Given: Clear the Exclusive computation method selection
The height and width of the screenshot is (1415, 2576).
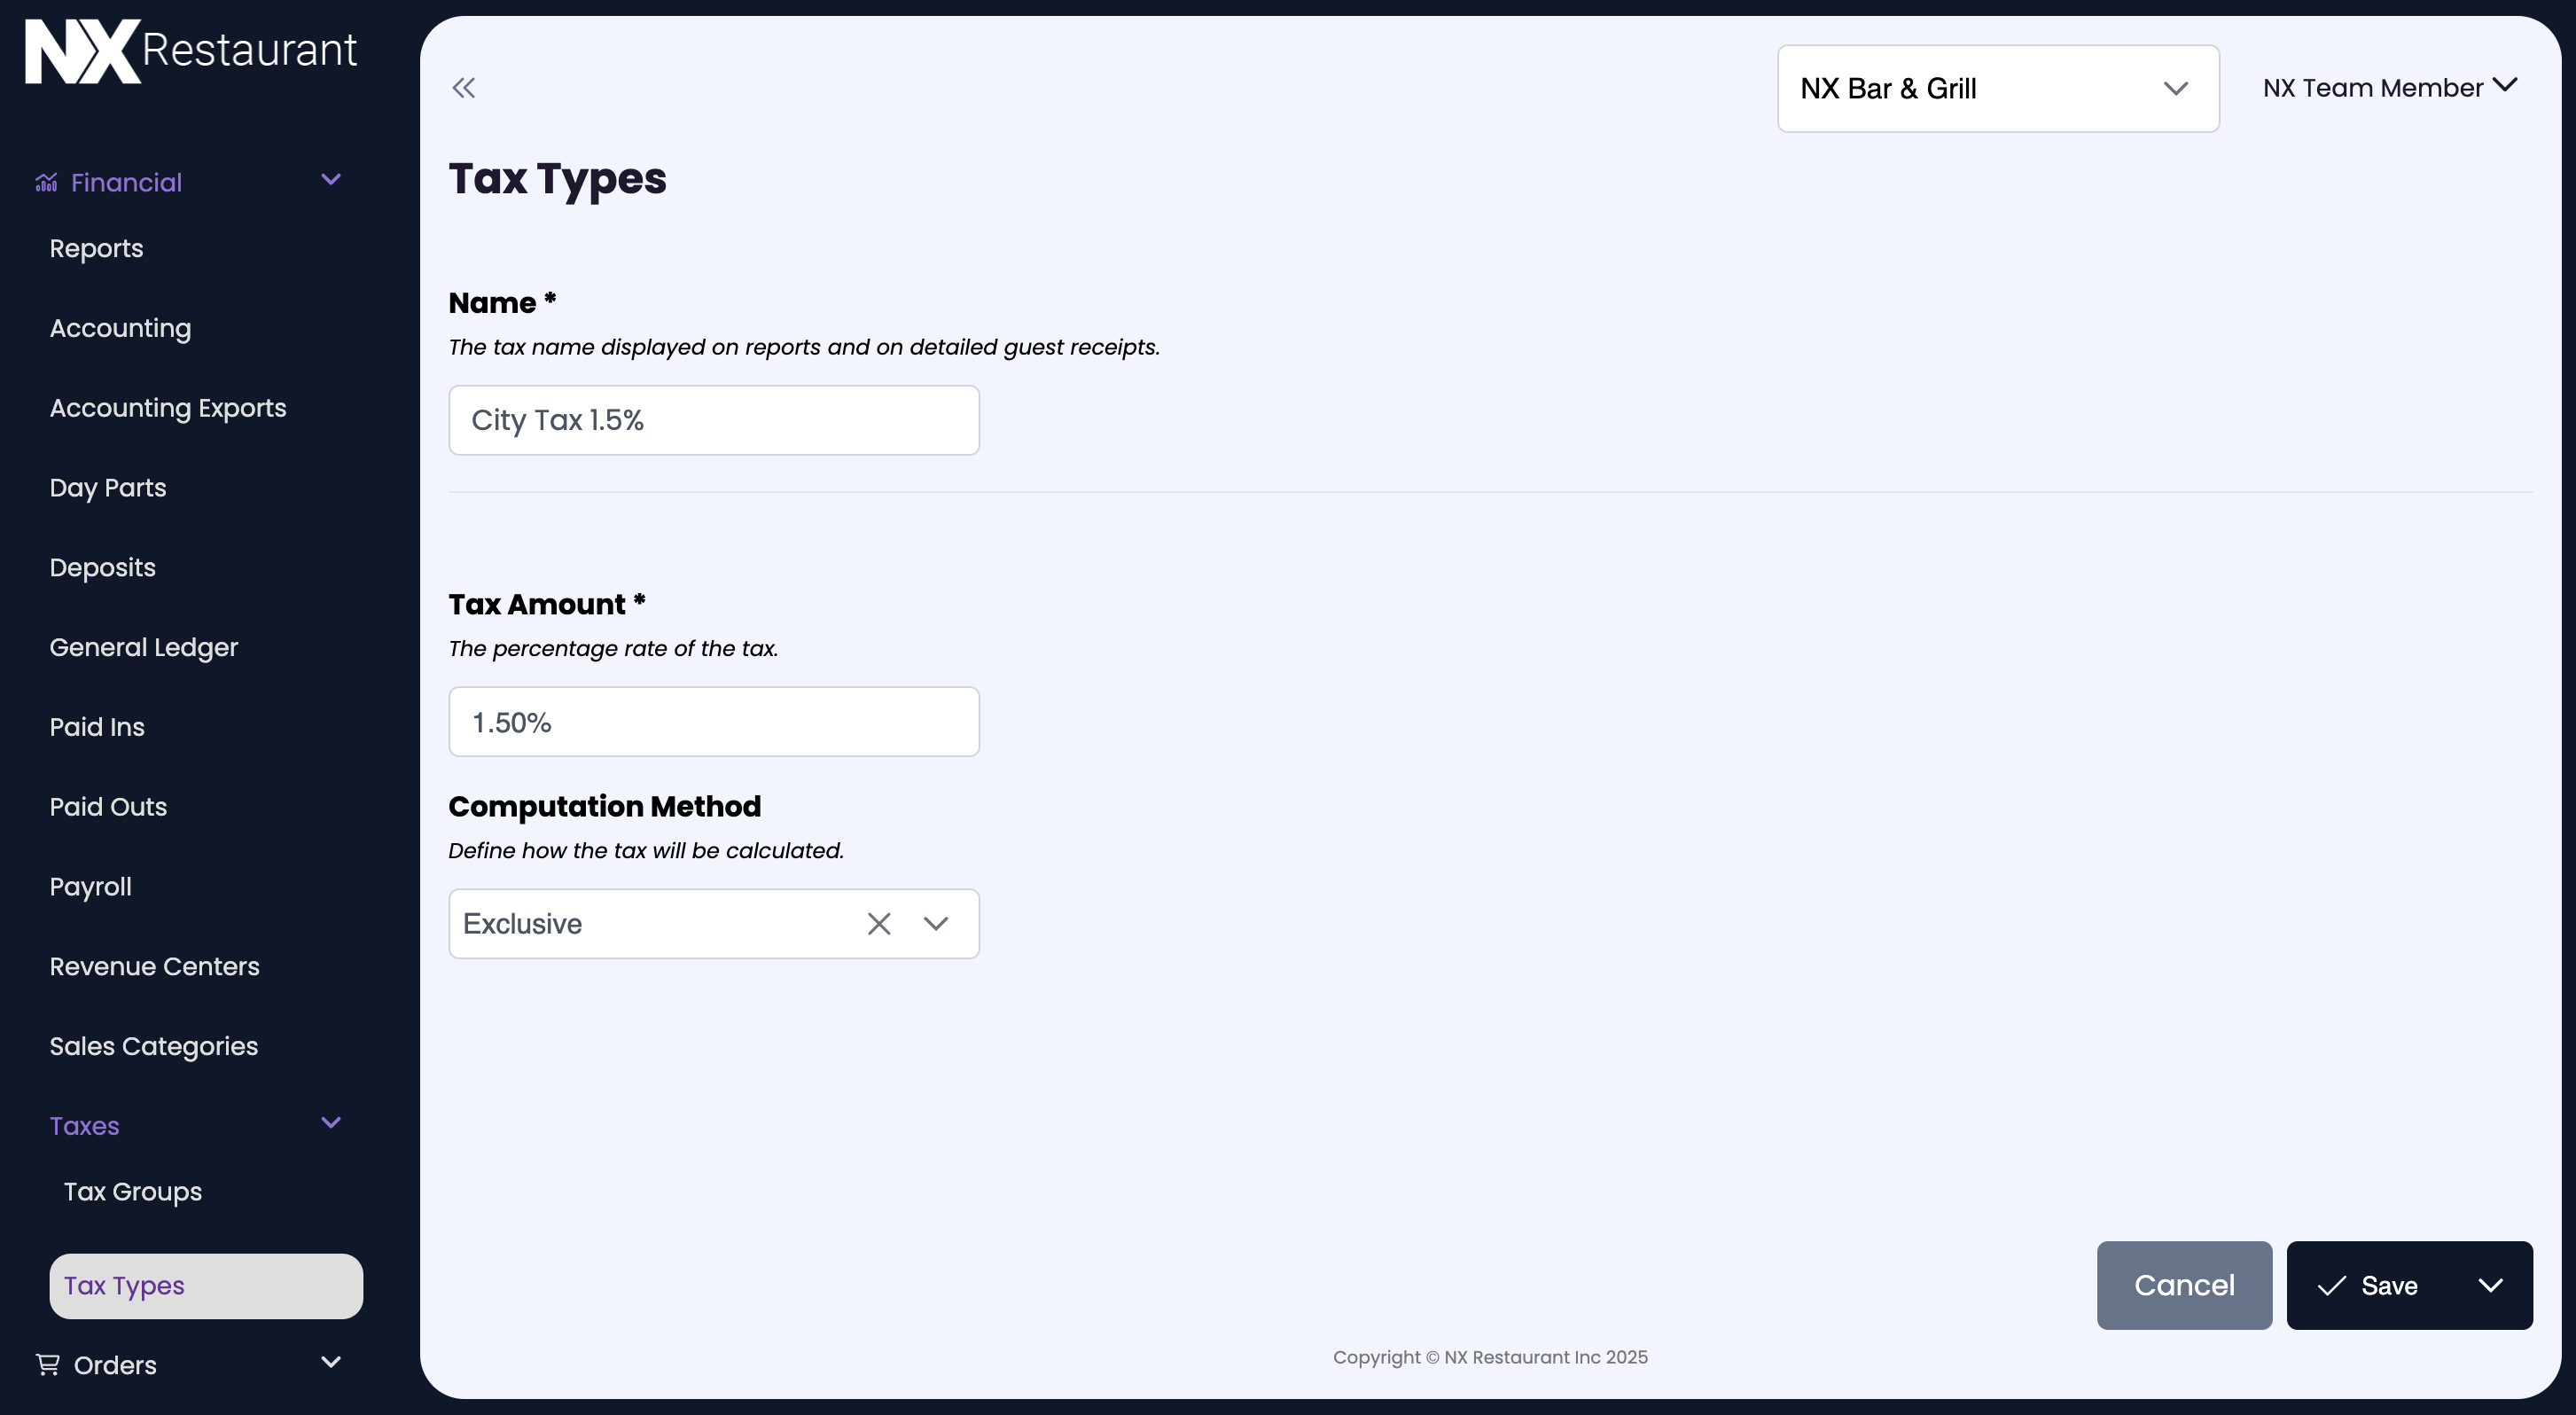Looking at the screenshot, I should (878, 924).
